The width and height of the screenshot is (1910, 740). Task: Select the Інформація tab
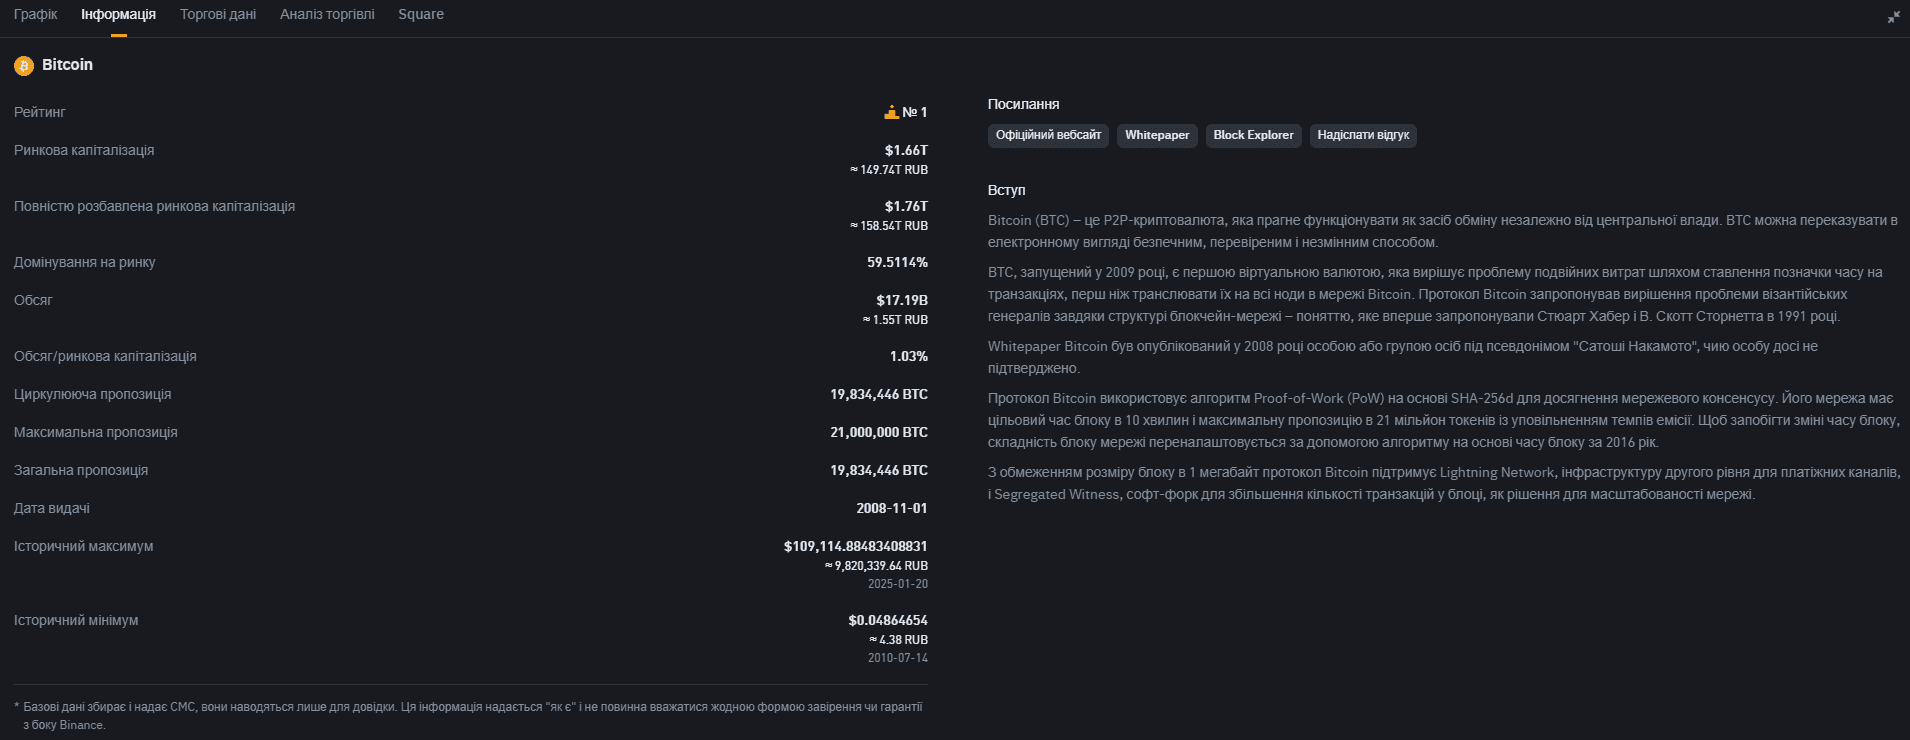point(119,14)
